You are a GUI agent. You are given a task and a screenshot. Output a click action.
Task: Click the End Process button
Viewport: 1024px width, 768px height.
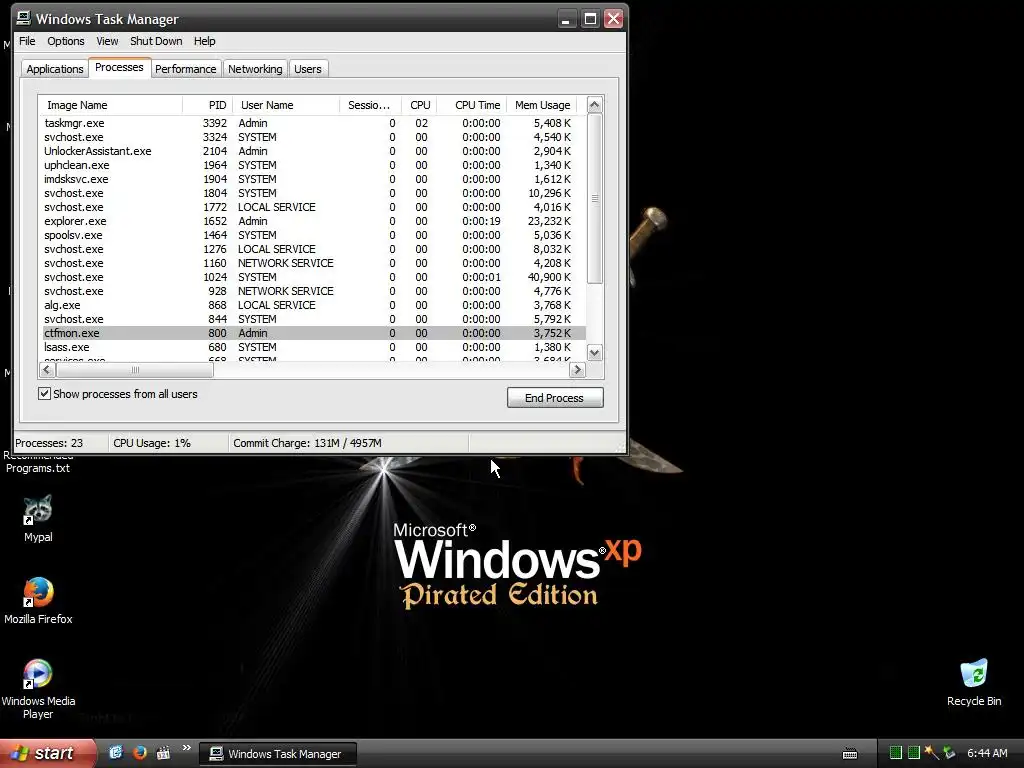tap(554, 398)
